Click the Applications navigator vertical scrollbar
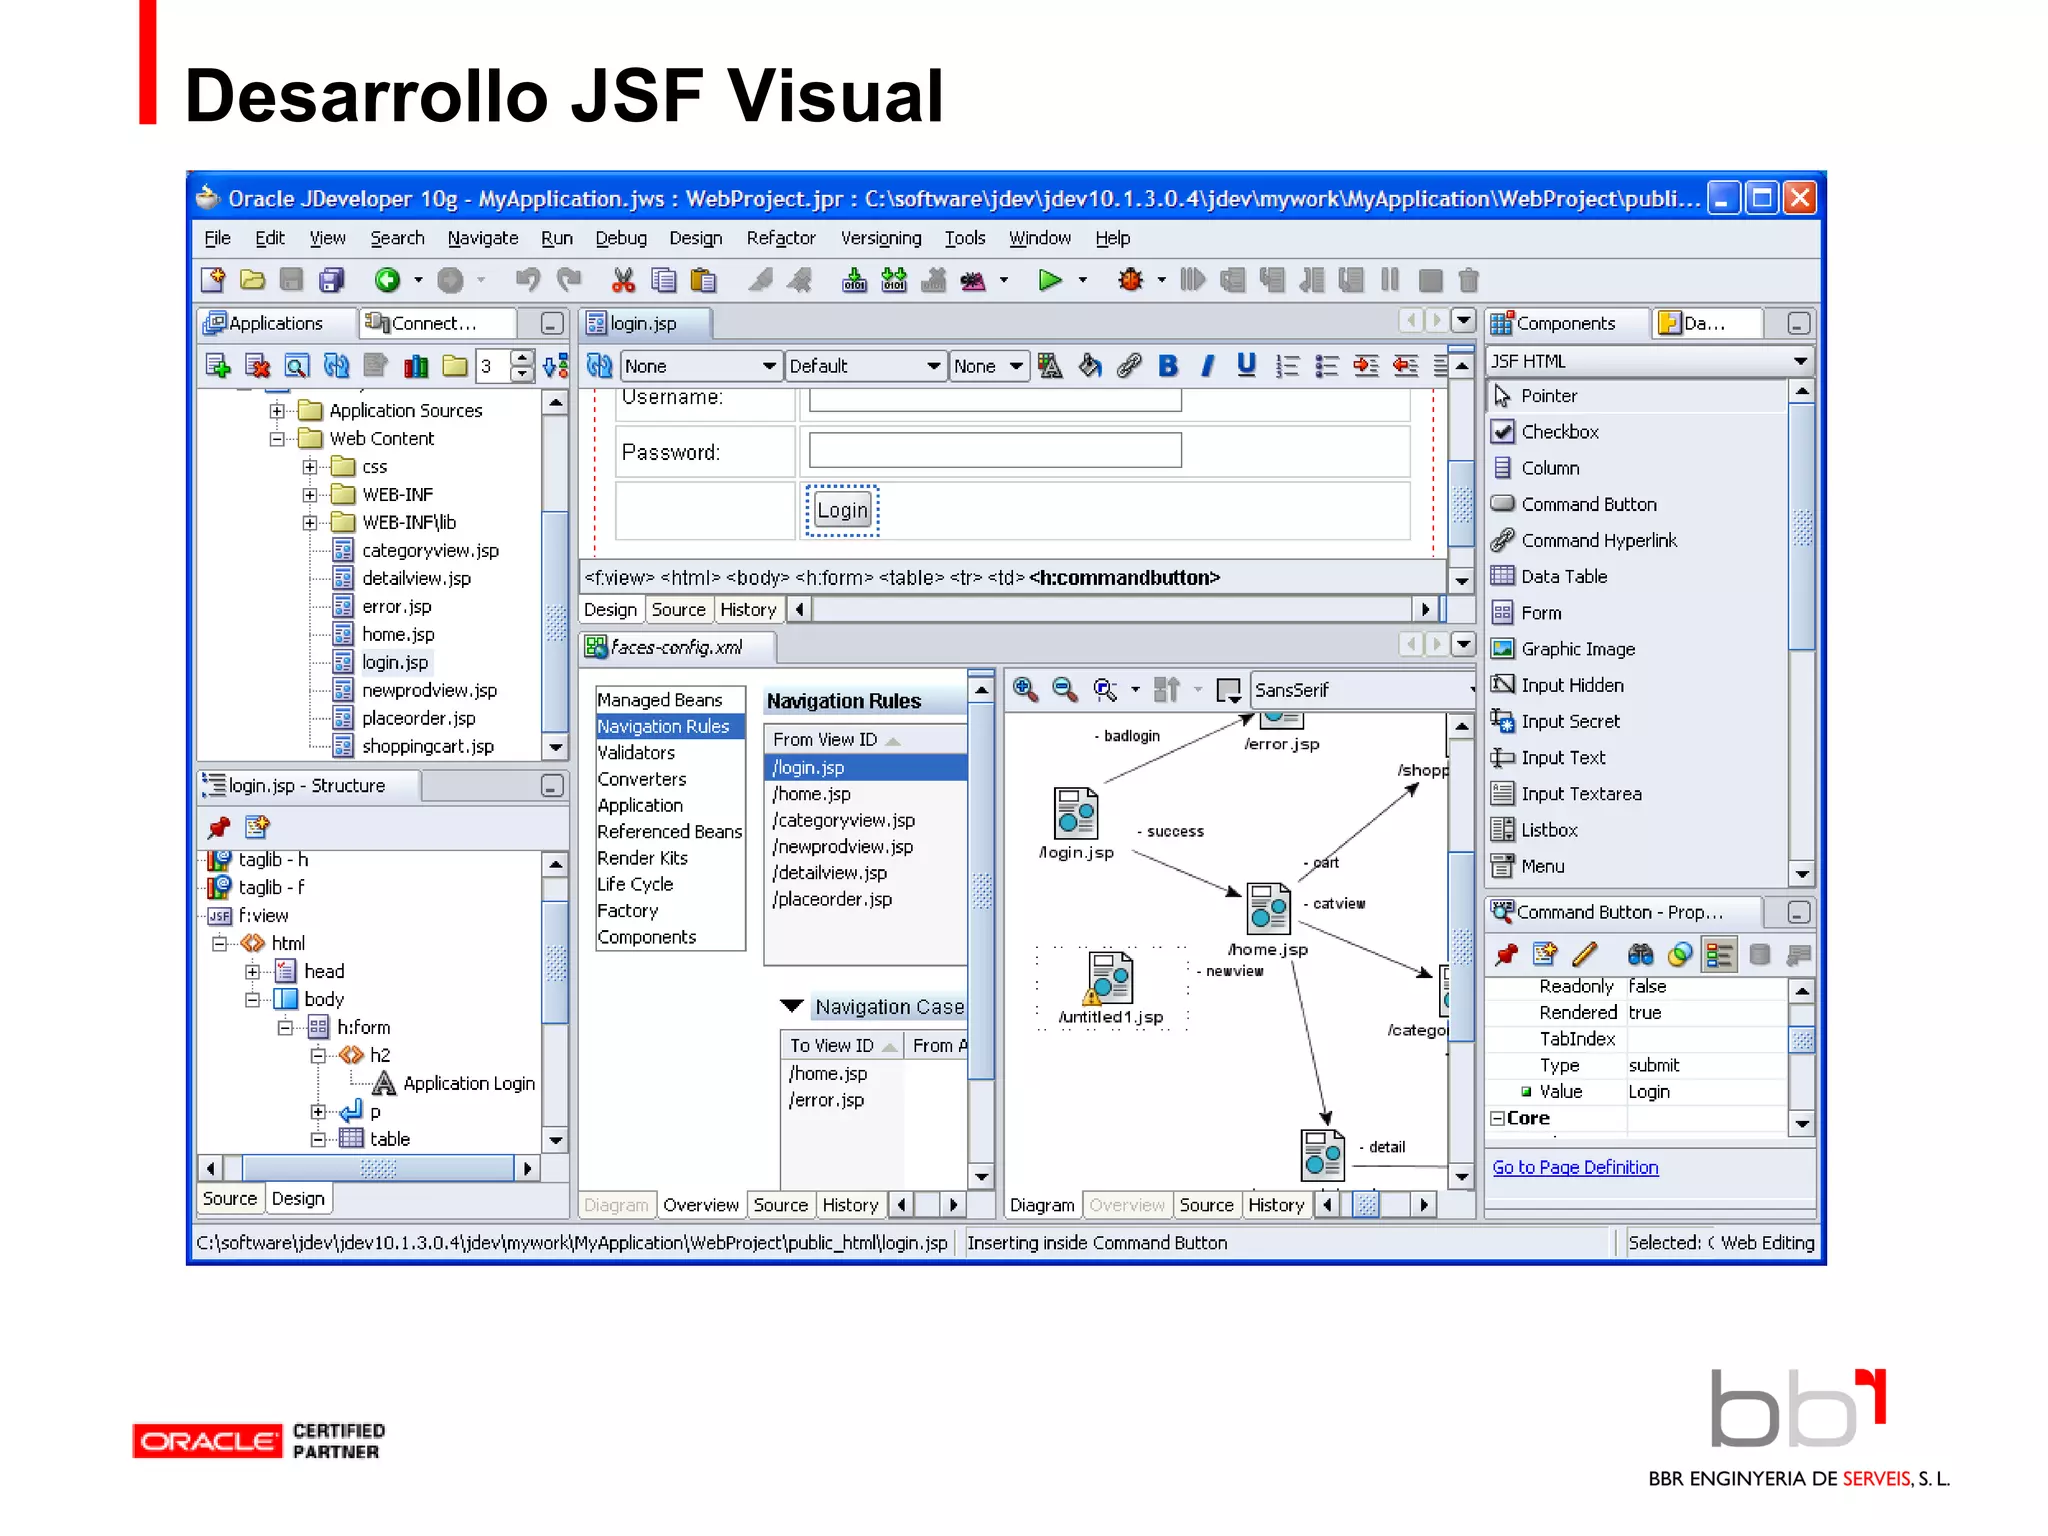Viewport: 2048px width, 1536px height. point(556,575)
